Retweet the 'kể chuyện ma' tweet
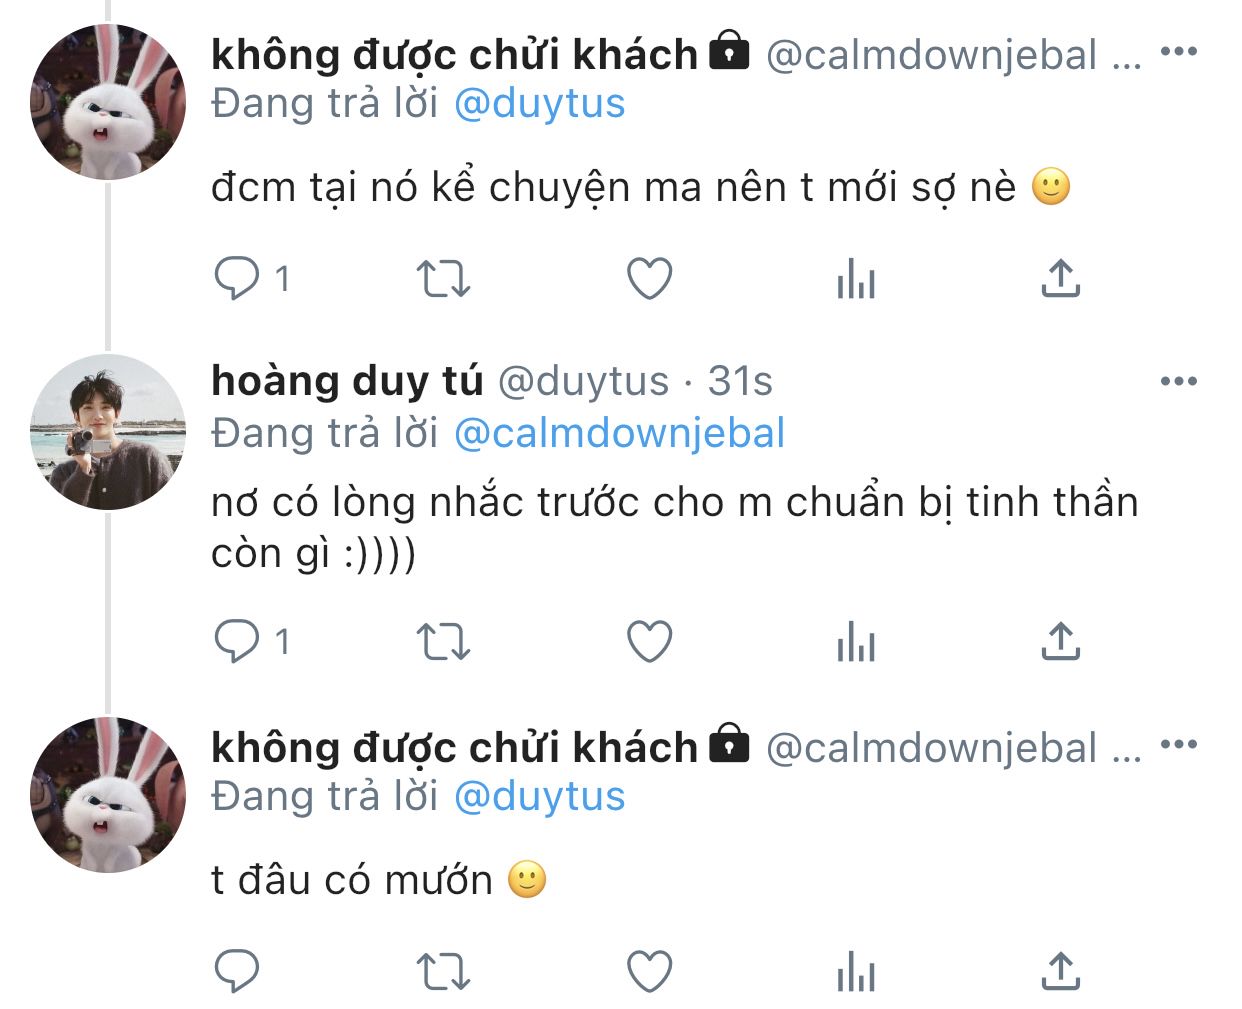Viewport: 1242px width, 1009px height. 443,279
